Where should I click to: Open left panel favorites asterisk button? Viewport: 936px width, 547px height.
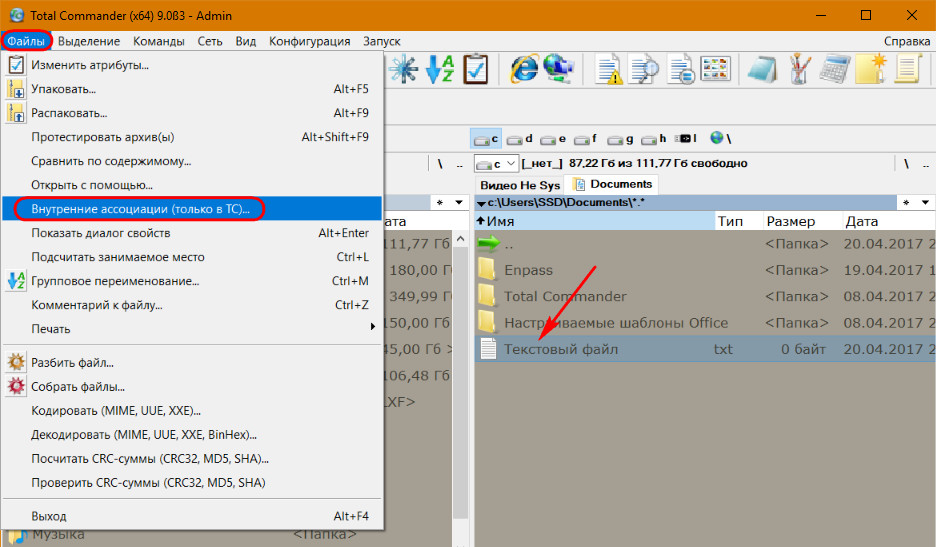tap(440, 202)
